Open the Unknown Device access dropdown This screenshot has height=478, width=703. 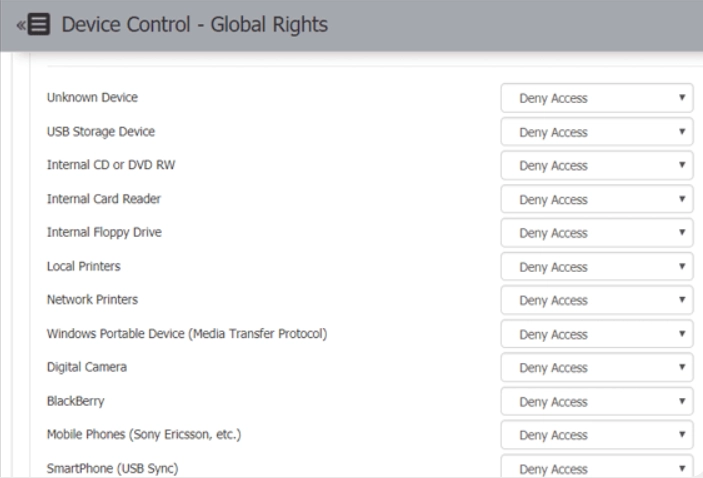pyautogui.click(x=597, y=98)
